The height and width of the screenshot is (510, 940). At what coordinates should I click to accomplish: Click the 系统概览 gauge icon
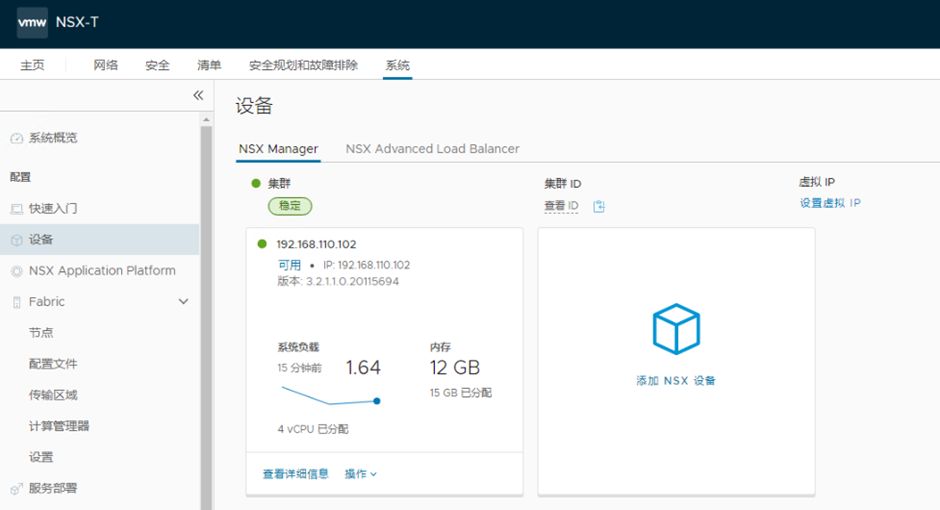pos(17,138)
